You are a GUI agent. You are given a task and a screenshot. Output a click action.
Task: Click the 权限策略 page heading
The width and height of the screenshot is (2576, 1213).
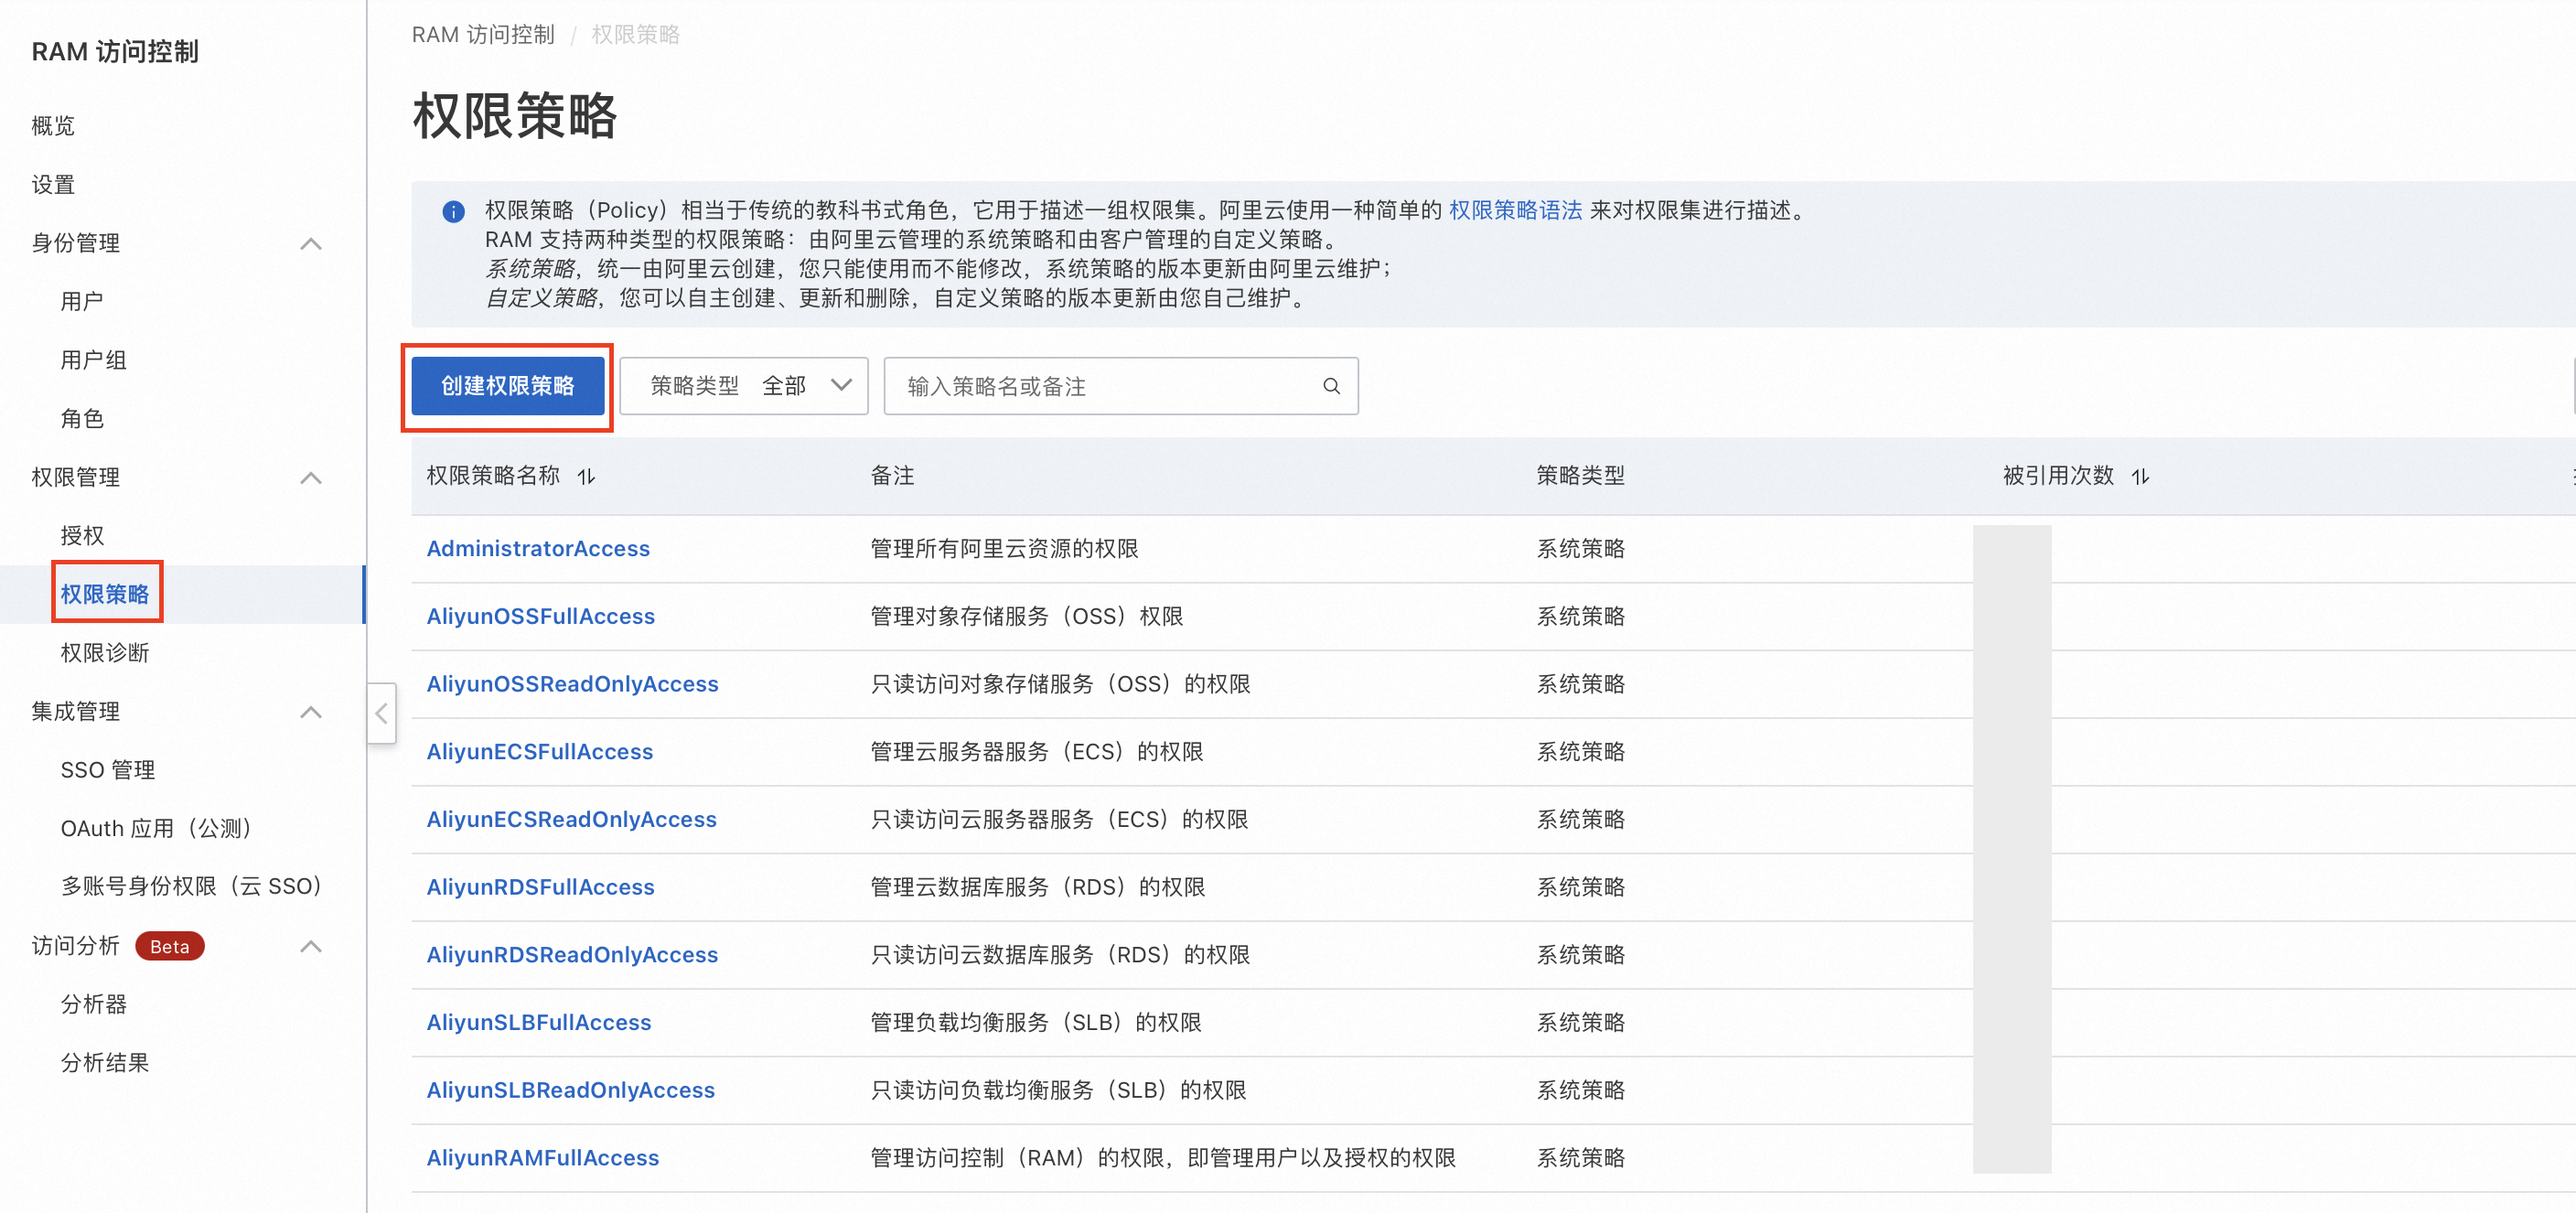[x=515, y=116]
